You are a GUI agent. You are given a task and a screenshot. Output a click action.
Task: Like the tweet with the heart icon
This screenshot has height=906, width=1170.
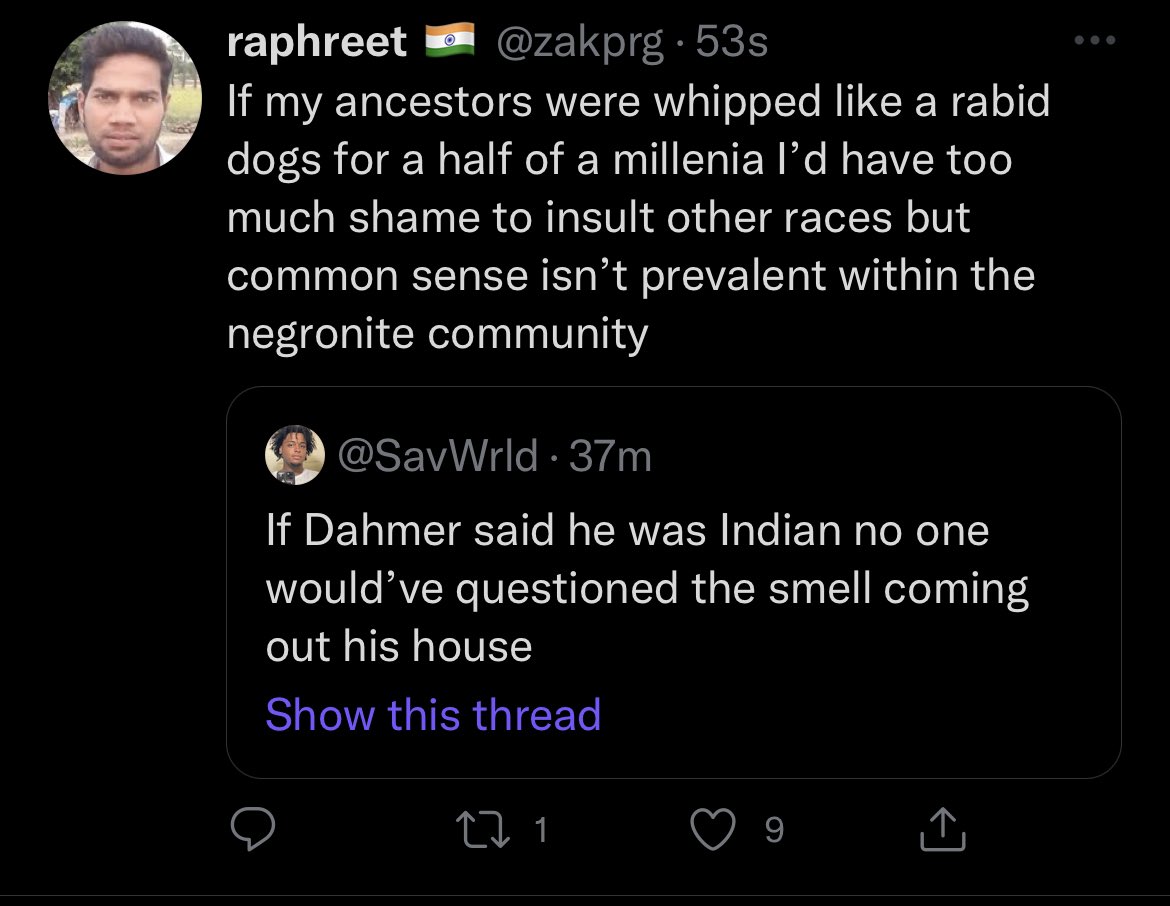(712, 829)
